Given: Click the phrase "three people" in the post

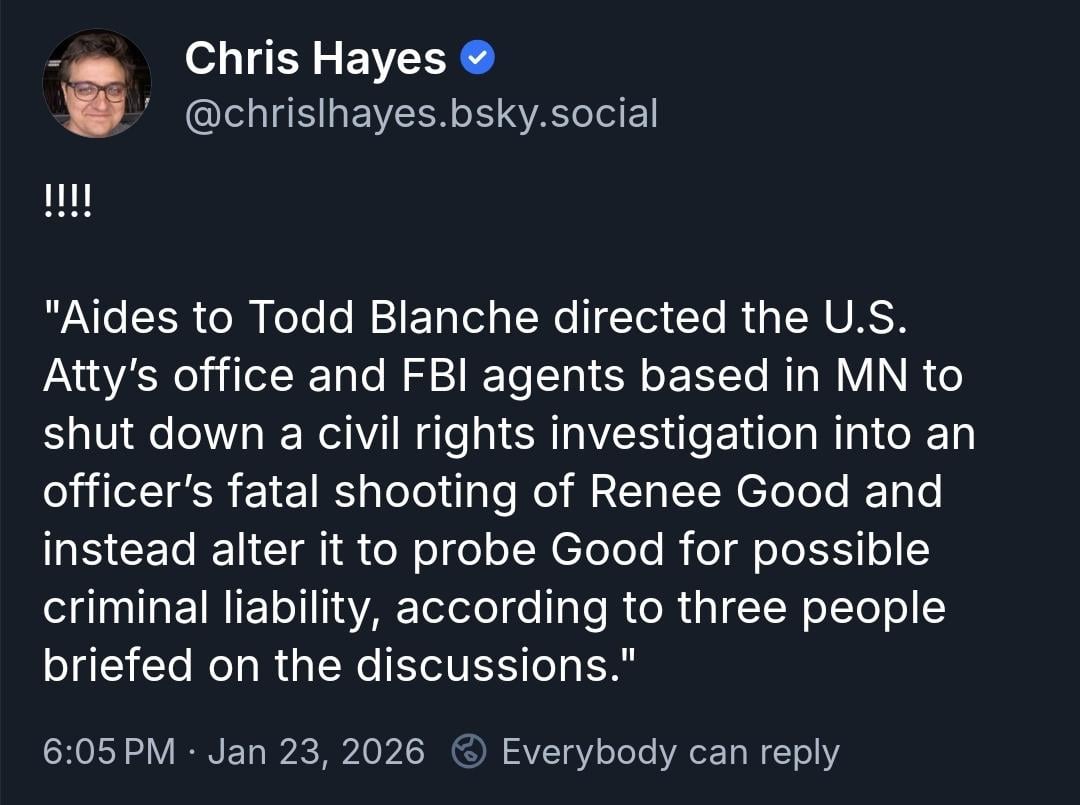Looking at the screenshot, I should coord(812,607).
